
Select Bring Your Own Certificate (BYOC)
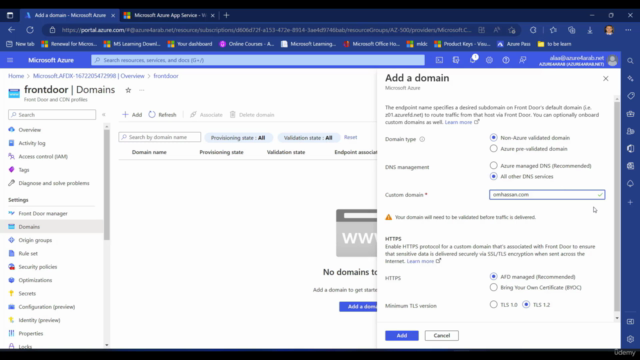point(493,287)
